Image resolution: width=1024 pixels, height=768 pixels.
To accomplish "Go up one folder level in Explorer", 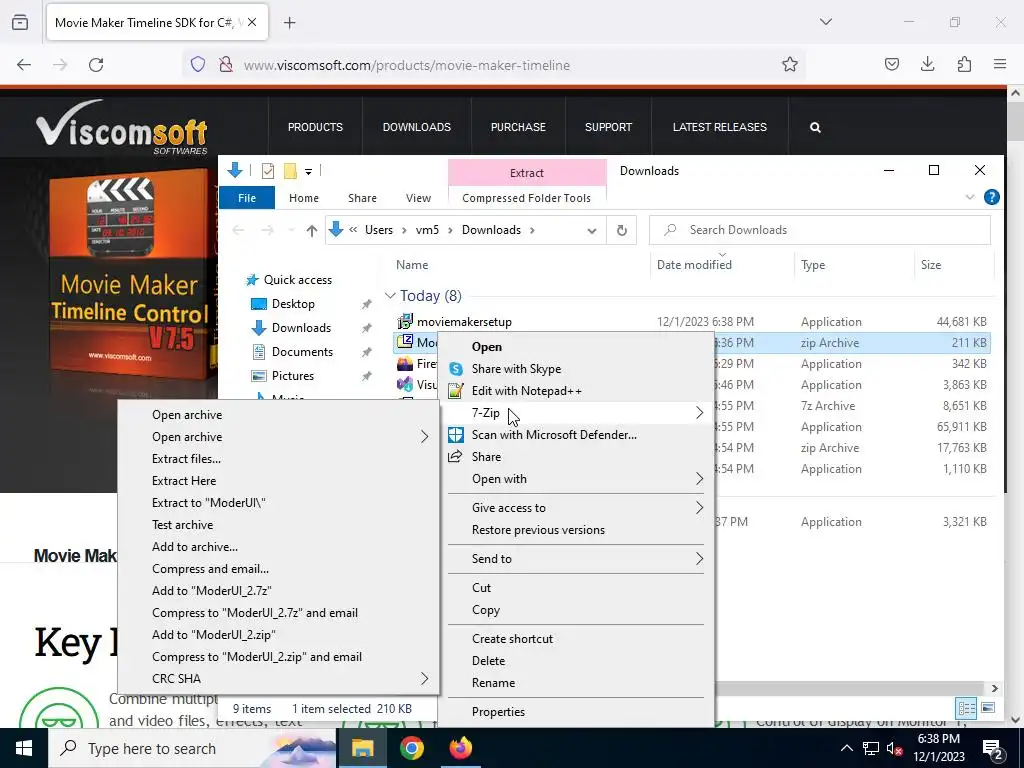I will [312, 230].
